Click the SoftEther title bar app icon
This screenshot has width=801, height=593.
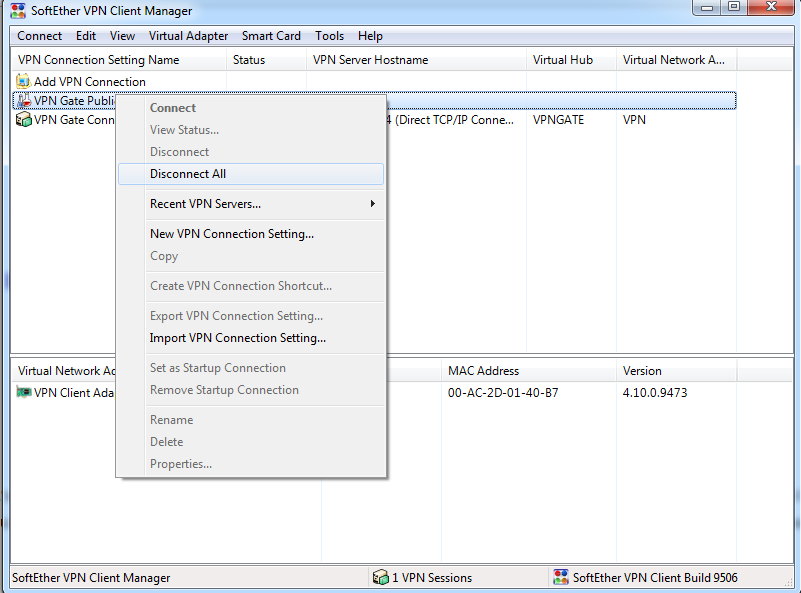pos(18,11)
